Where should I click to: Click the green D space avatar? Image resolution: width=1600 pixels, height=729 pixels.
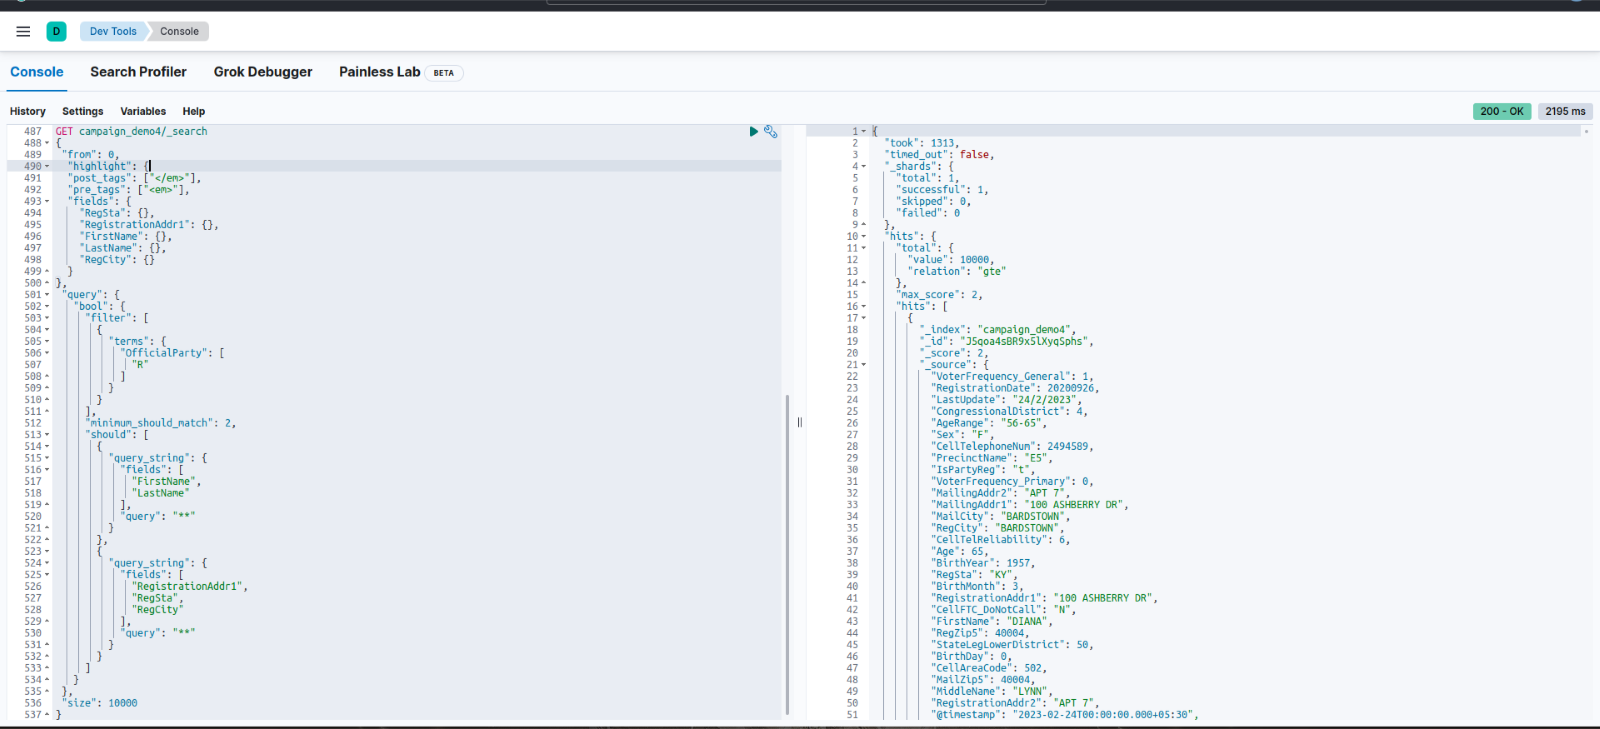click(x=56, y=31)
